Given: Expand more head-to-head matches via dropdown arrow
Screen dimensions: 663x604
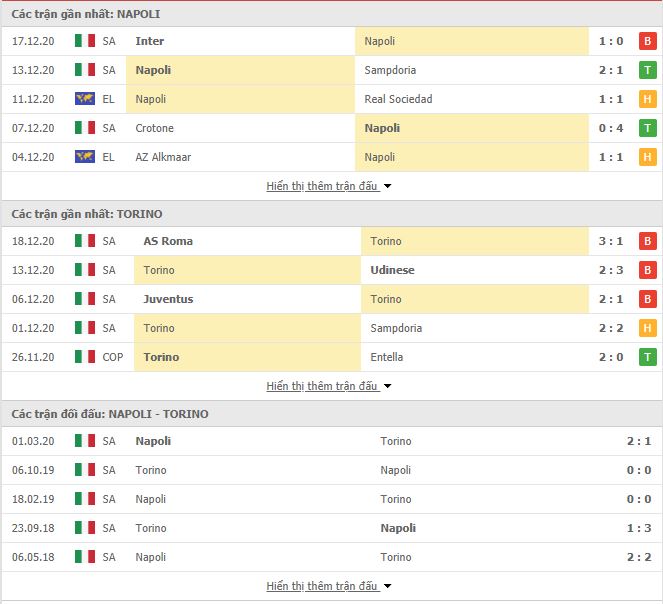Looking at the screenshot, I should (x=387, y=586).
